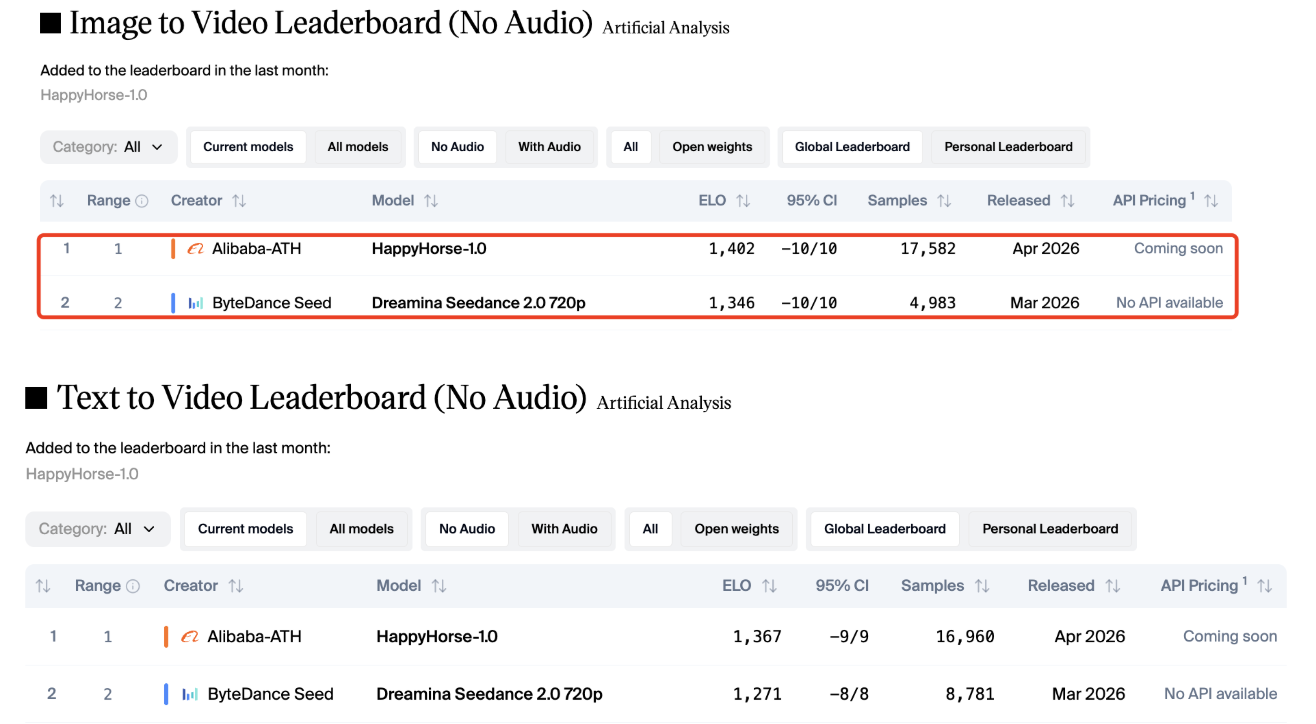The image size is (1316, 724).
Task: Sort Text to Video leaderboard by Released
Action: [1113, 586]
